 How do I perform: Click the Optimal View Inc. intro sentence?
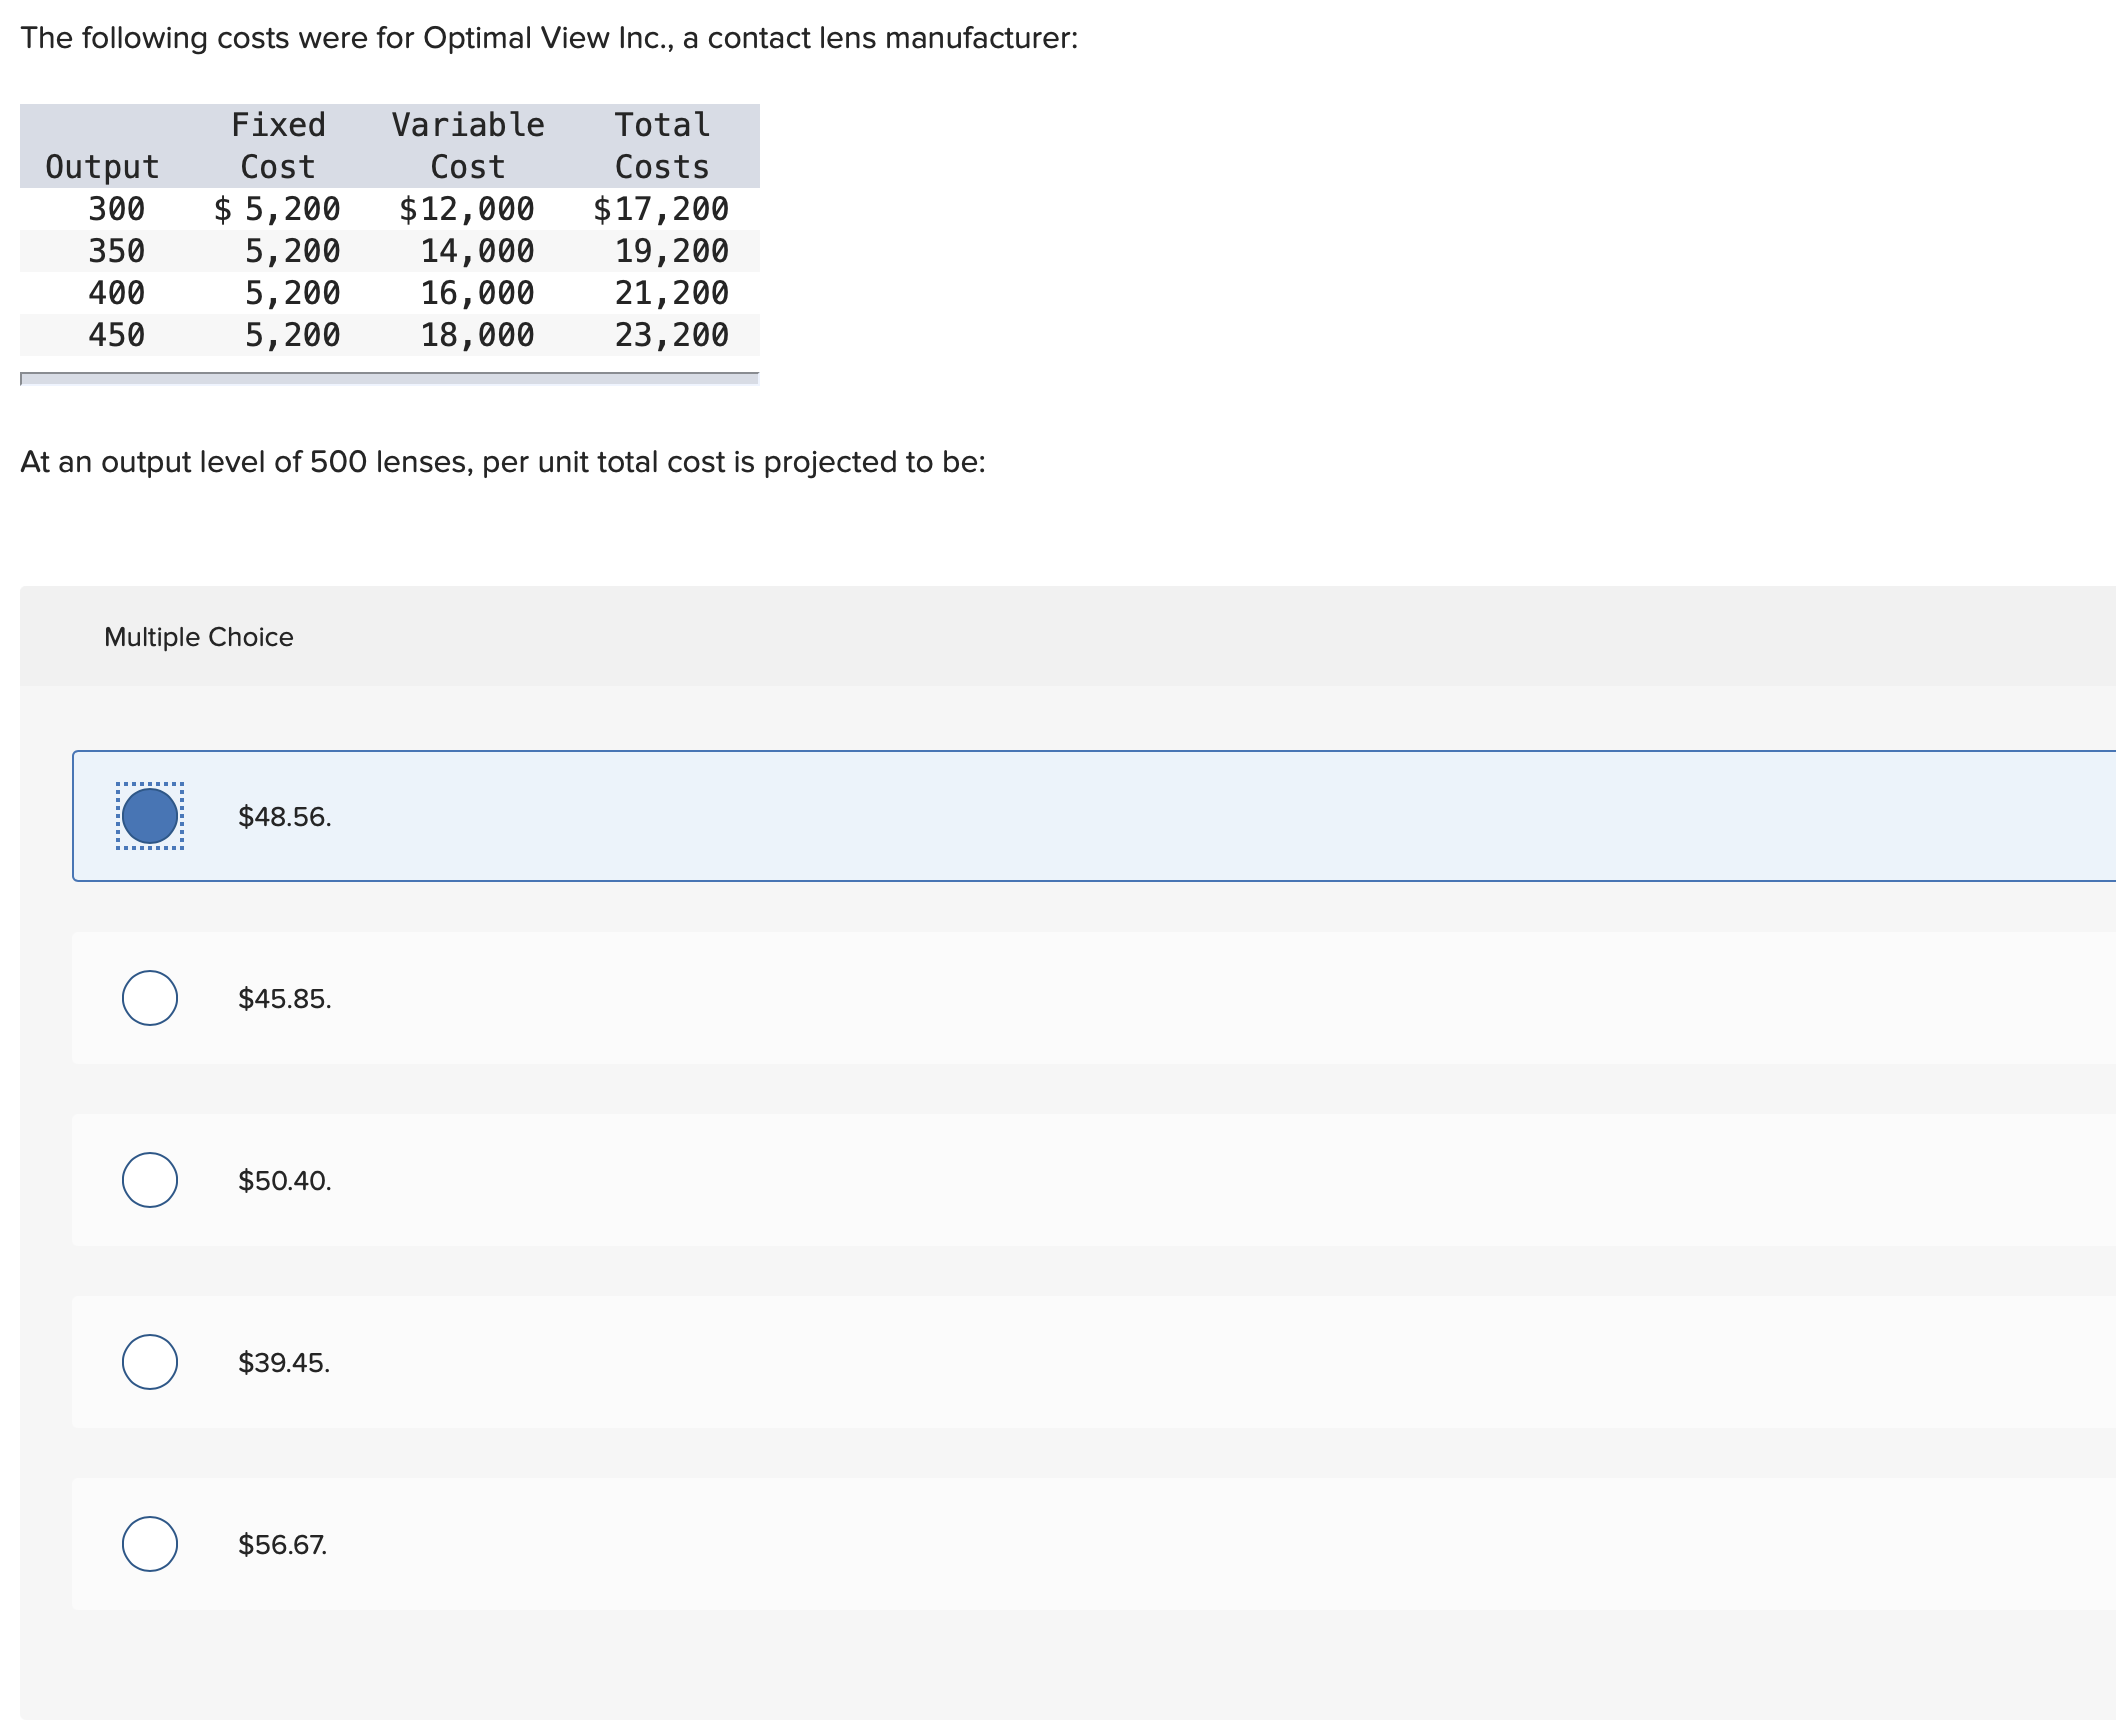549,38
